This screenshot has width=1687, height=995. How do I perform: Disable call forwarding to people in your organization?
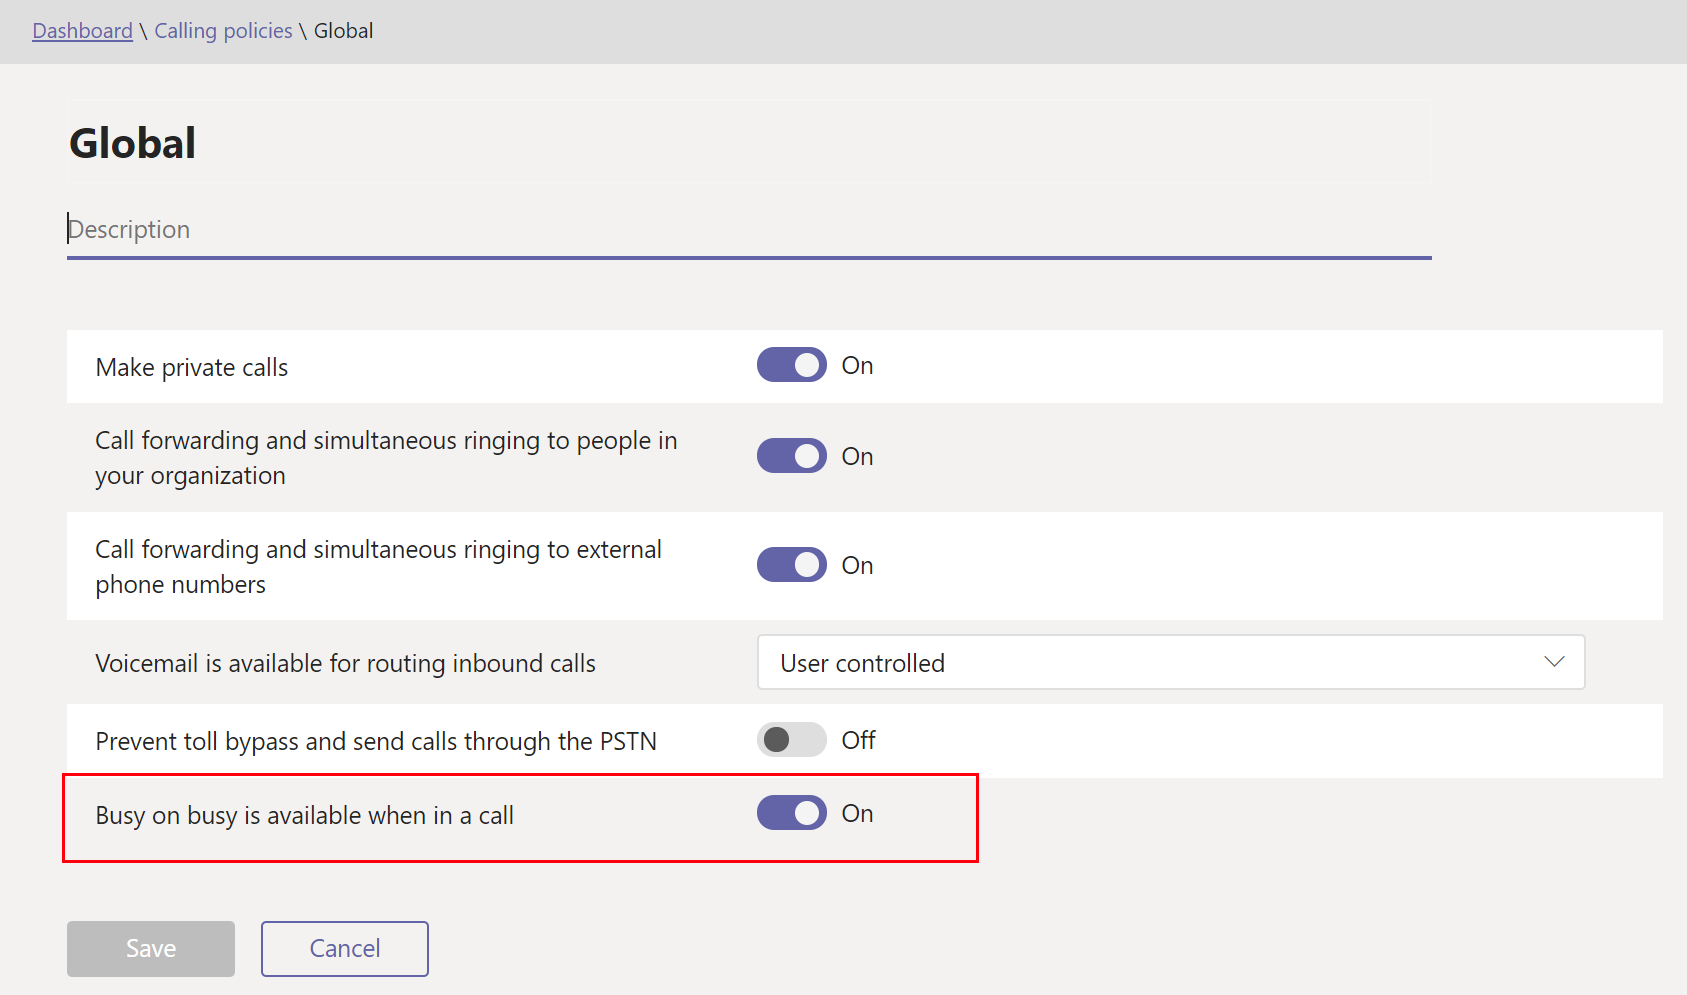[791, 456]
